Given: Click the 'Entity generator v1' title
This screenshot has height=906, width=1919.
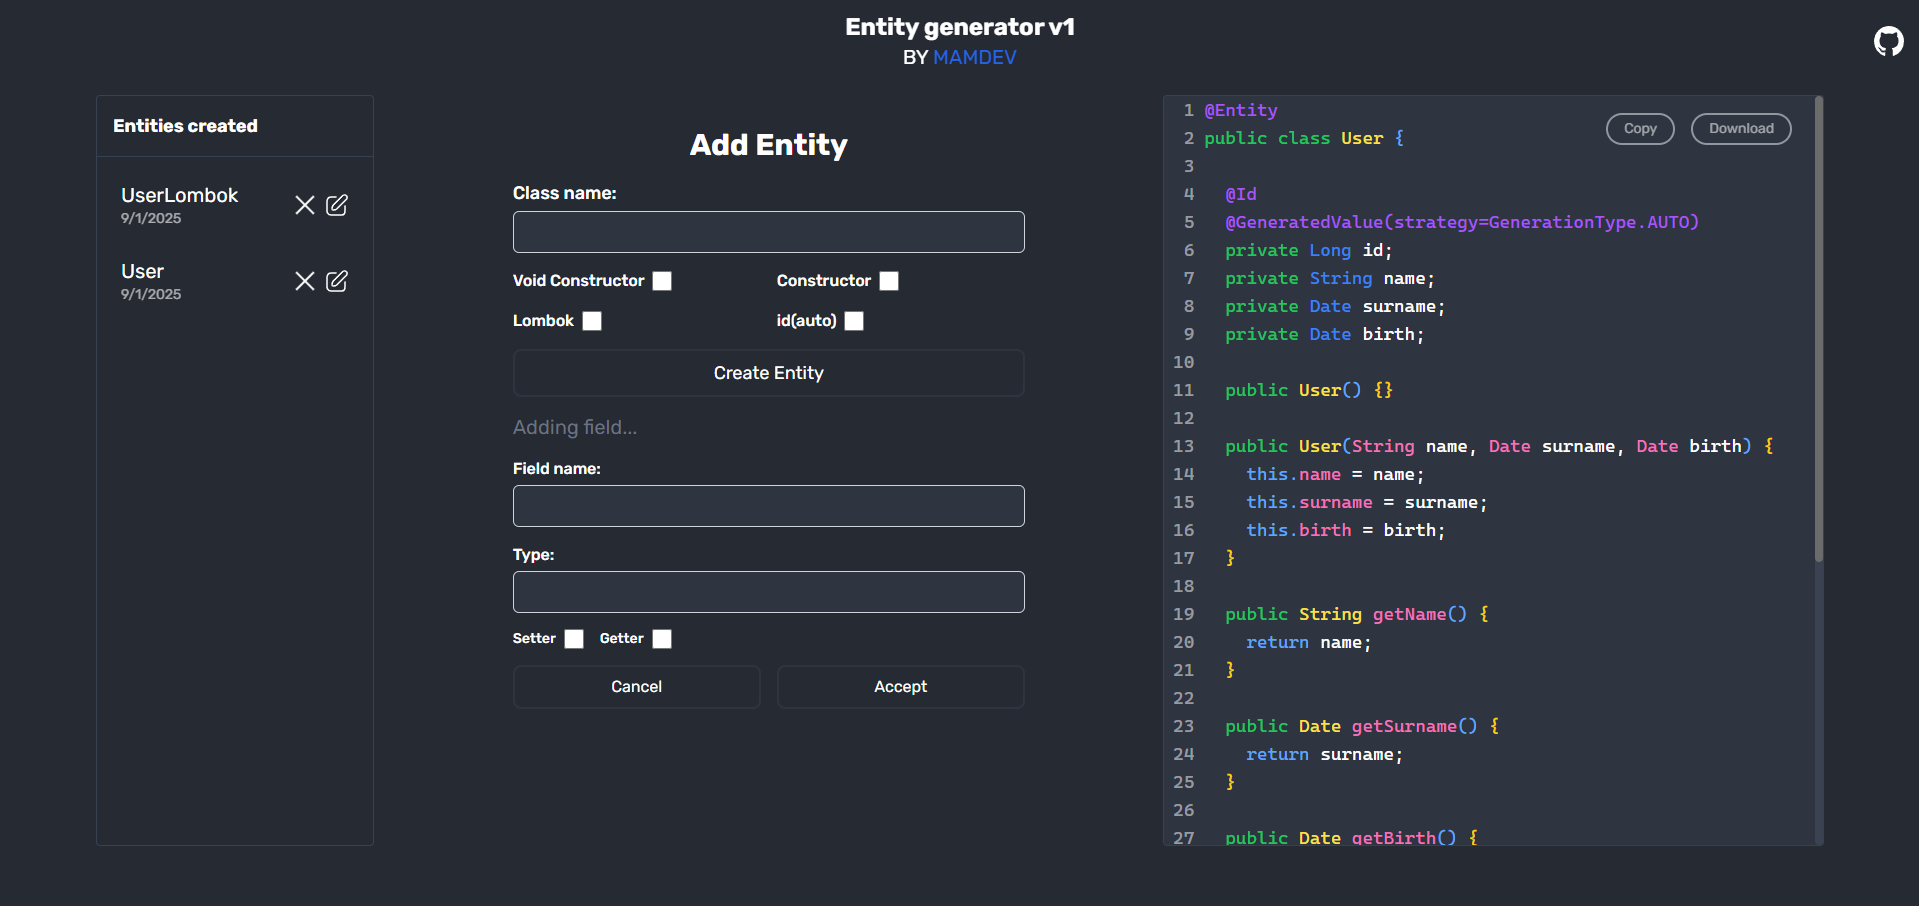Looking at the screenshot, I should 960,27.
